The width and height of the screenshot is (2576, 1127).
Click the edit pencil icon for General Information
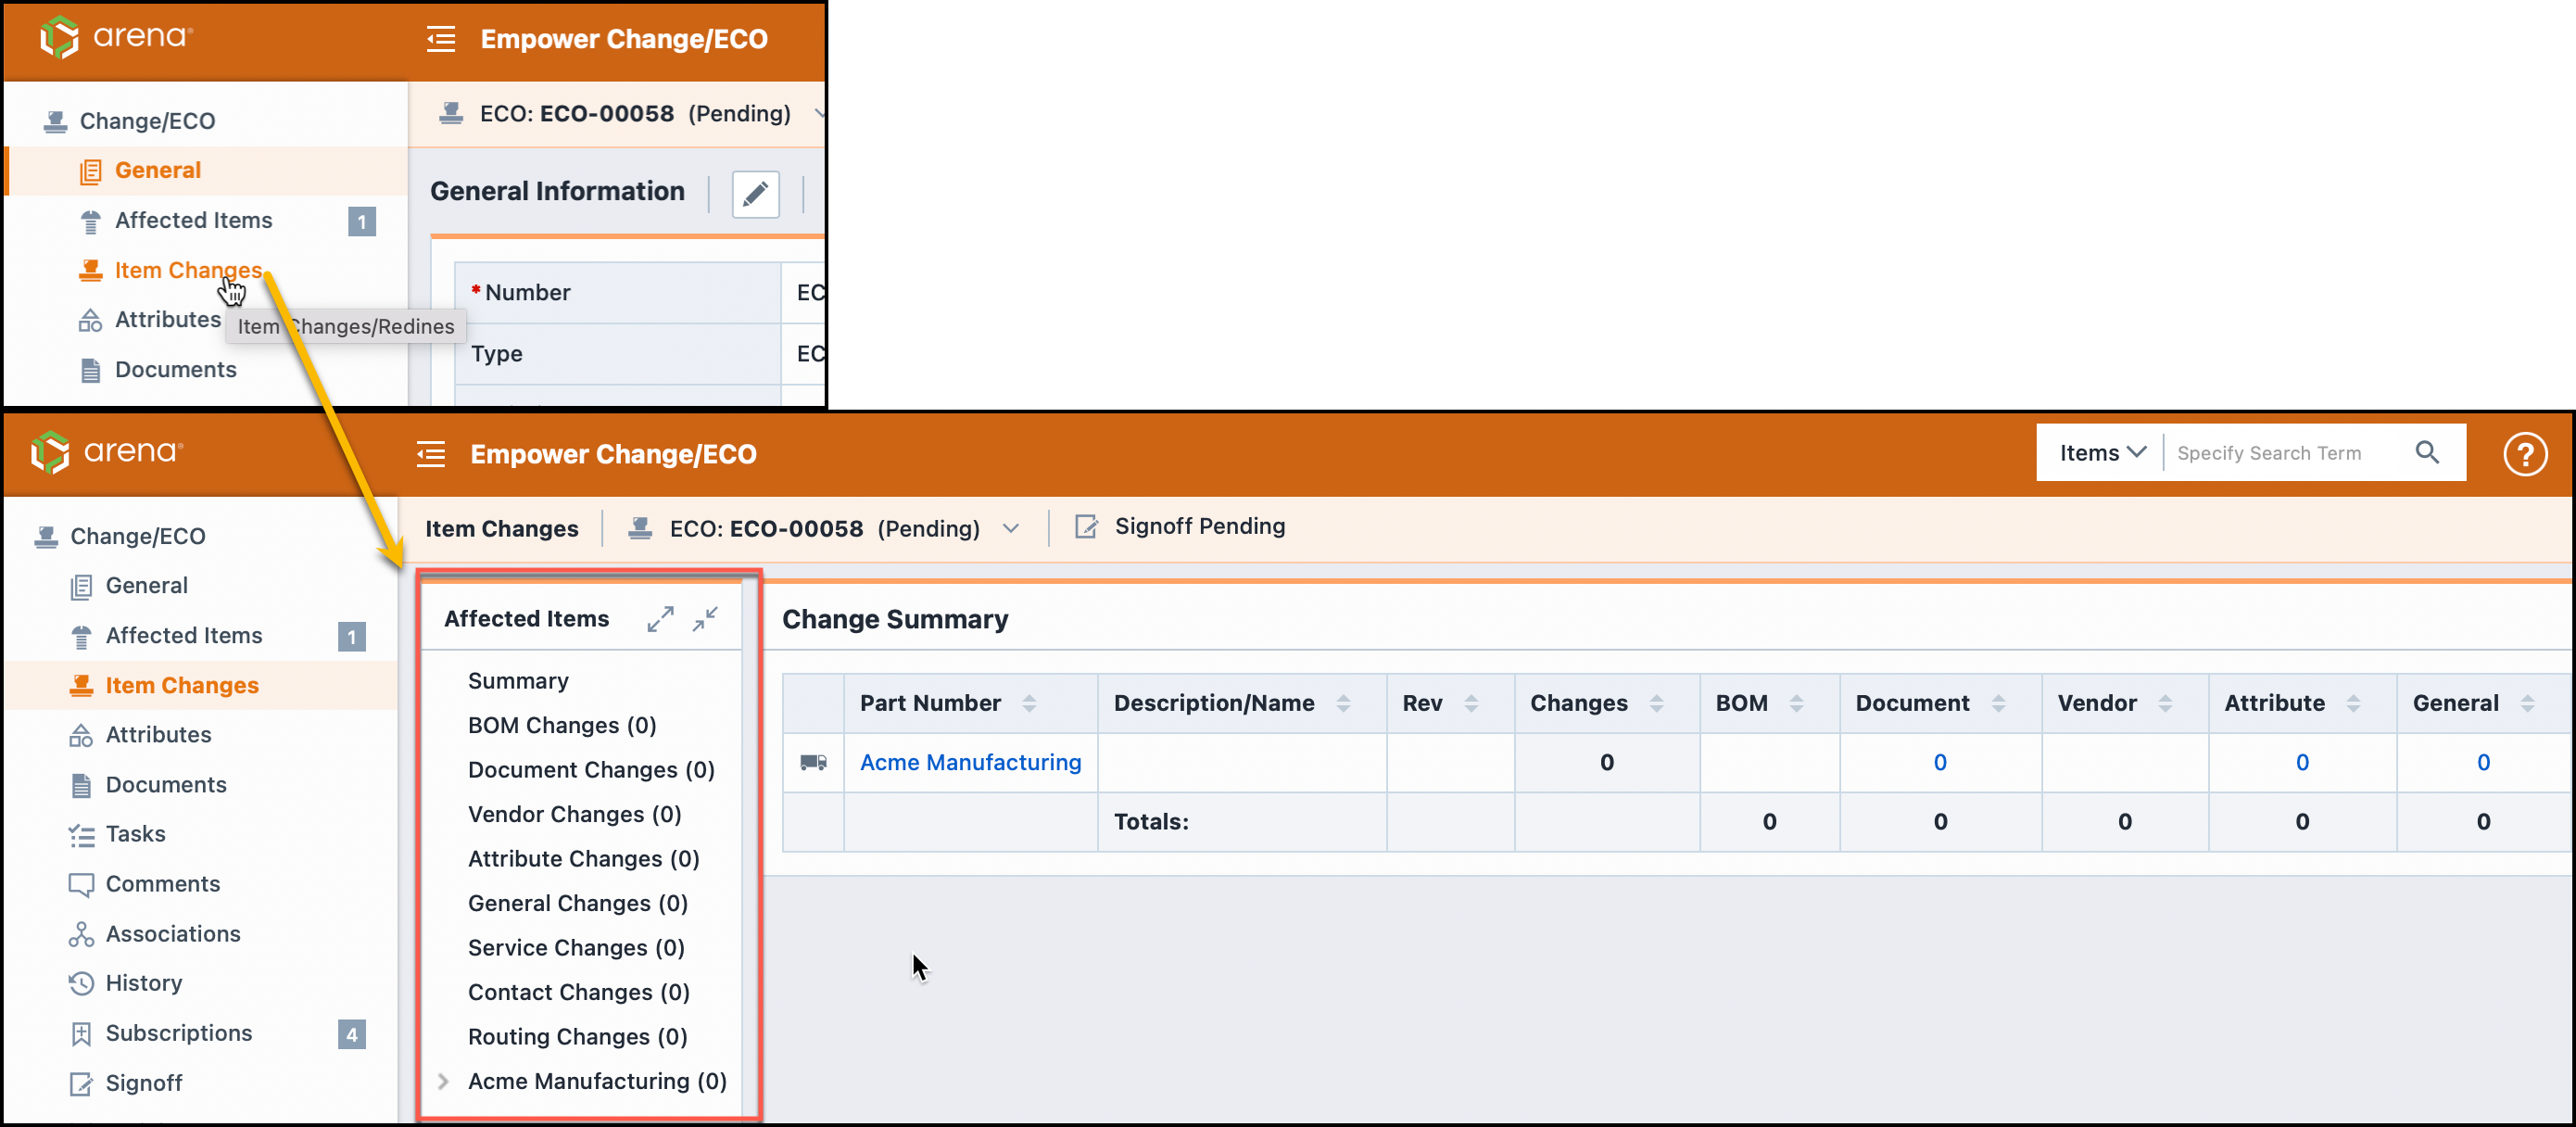[x=755, y=192]
